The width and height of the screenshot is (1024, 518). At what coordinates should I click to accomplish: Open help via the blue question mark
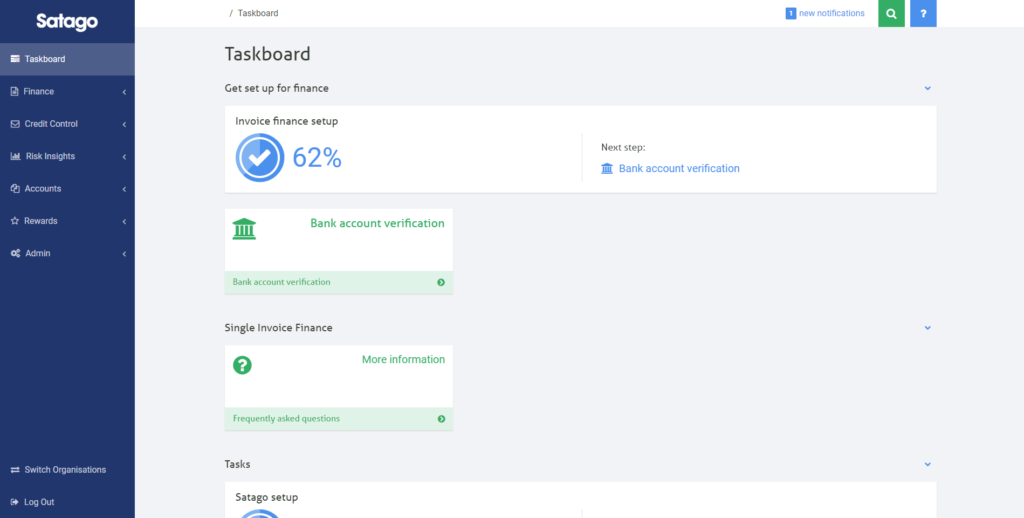923,14
